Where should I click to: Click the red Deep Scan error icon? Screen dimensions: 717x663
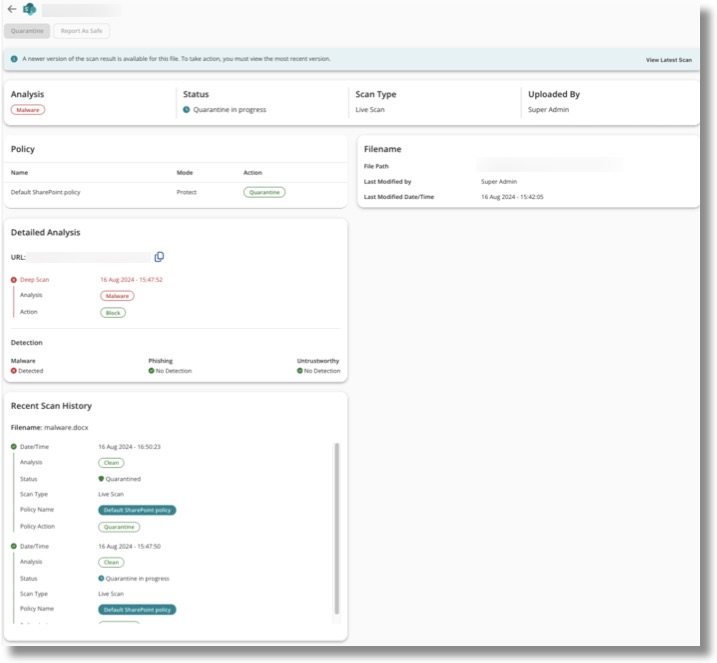tap(14, 280)
